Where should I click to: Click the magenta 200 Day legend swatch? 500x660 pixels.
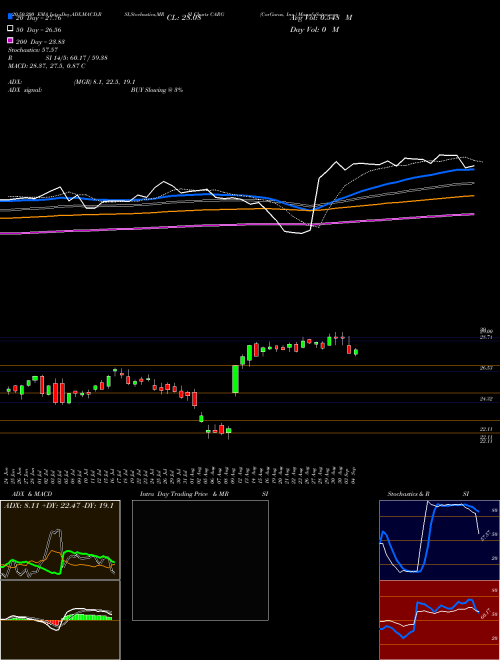[10, 40]
